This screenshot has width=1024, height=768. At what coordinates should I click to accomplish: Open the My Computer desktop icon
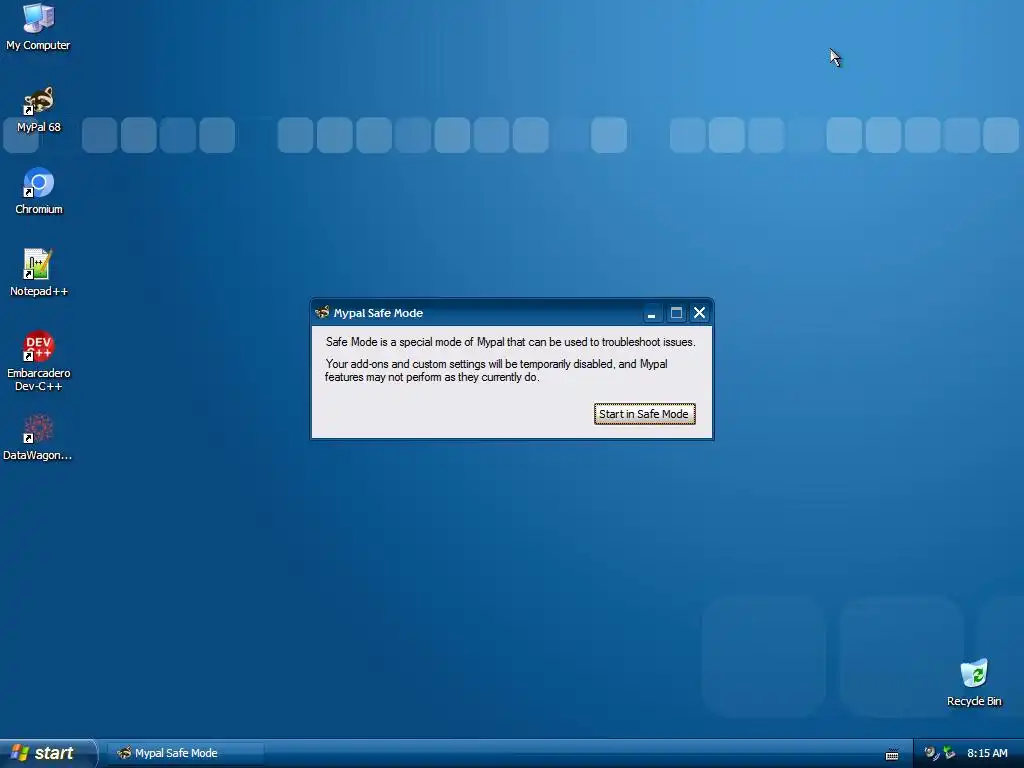[x=38, y=26]
